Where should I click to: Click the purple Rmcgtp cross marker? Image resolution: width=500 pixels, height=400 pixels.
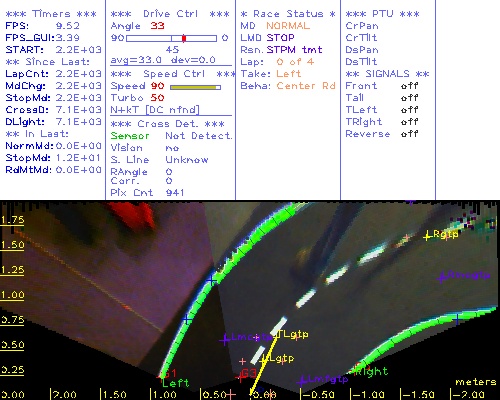point(442,277)
